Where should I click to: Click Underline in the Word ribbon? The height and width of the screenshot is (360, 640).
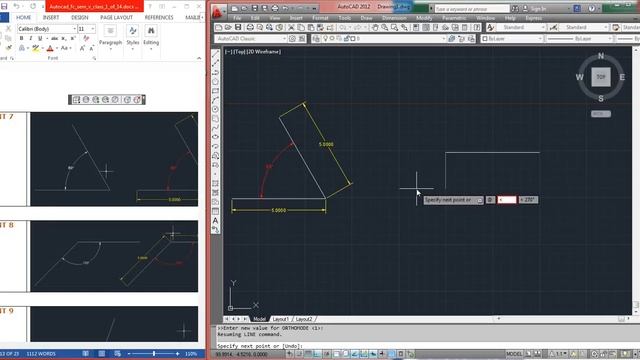pyautogui.click(x=40, y=38)
